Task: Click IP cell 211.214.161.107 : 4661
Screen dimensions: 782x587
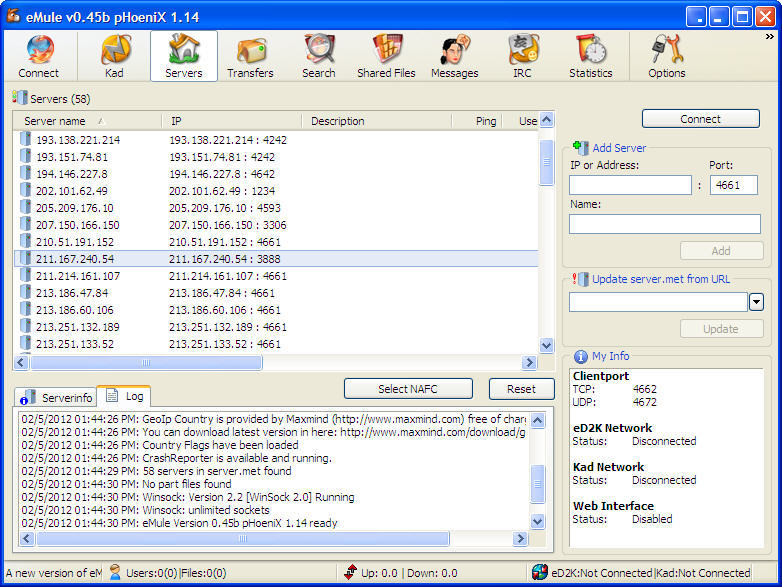Action: (228, 276)
